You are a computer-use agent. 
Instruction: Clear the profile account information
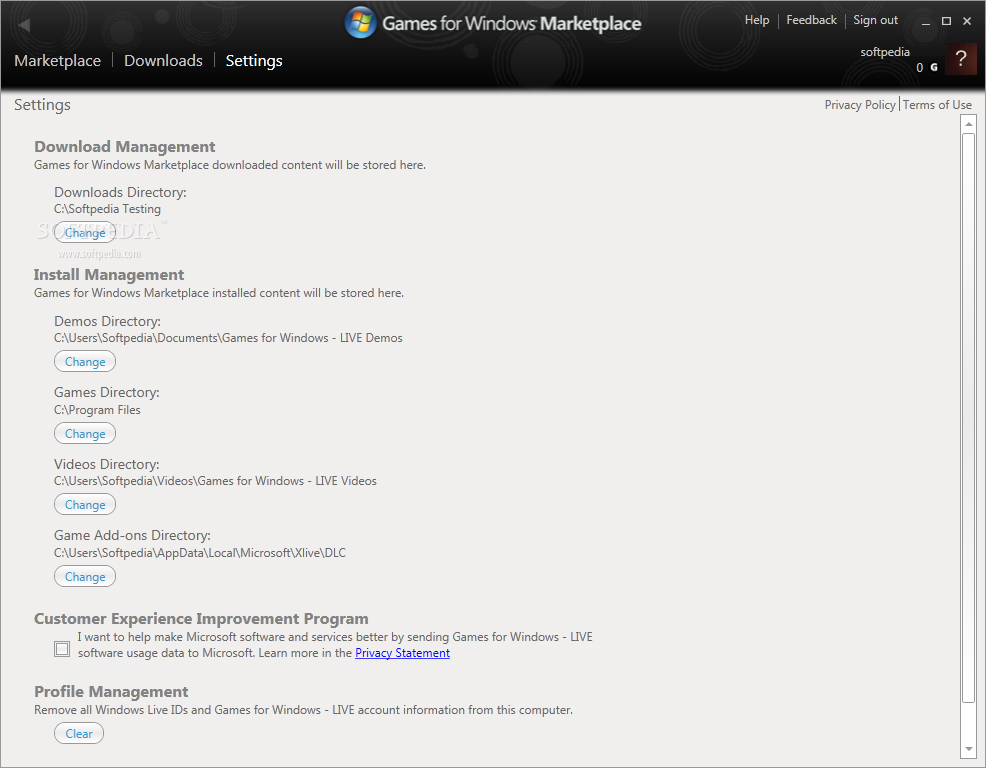(x=79, y=733)
